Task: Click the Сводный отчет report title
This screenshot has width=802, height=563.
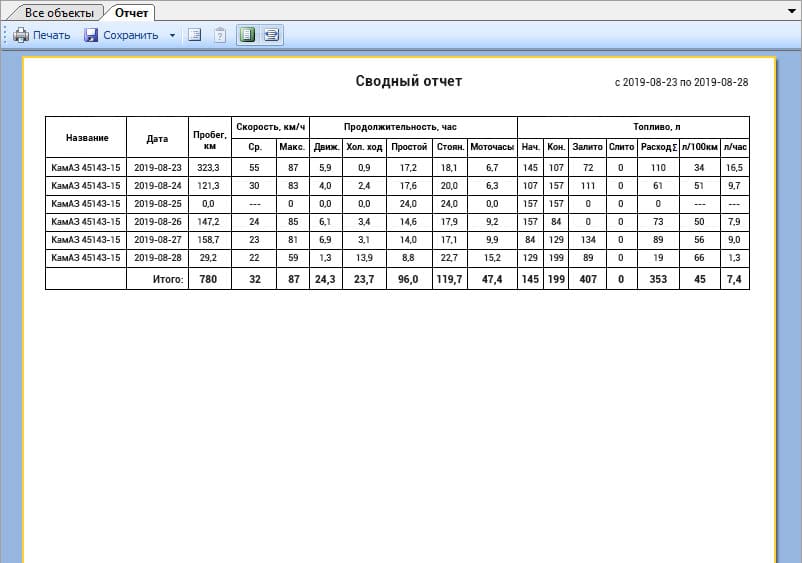Action: pos(408,81)
